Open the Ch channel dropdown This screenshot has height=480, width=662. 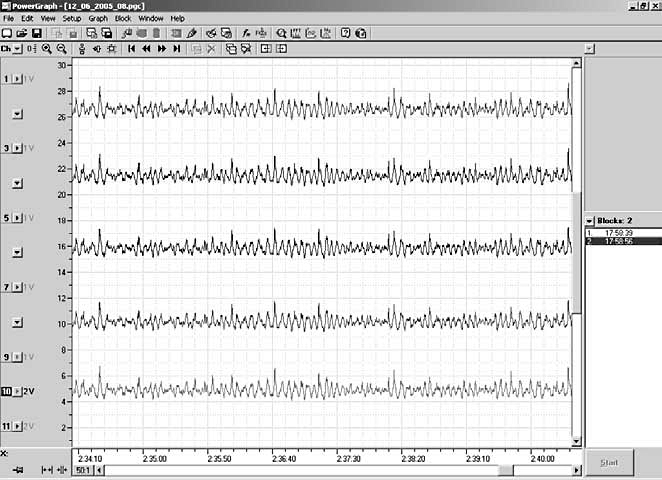17,49
